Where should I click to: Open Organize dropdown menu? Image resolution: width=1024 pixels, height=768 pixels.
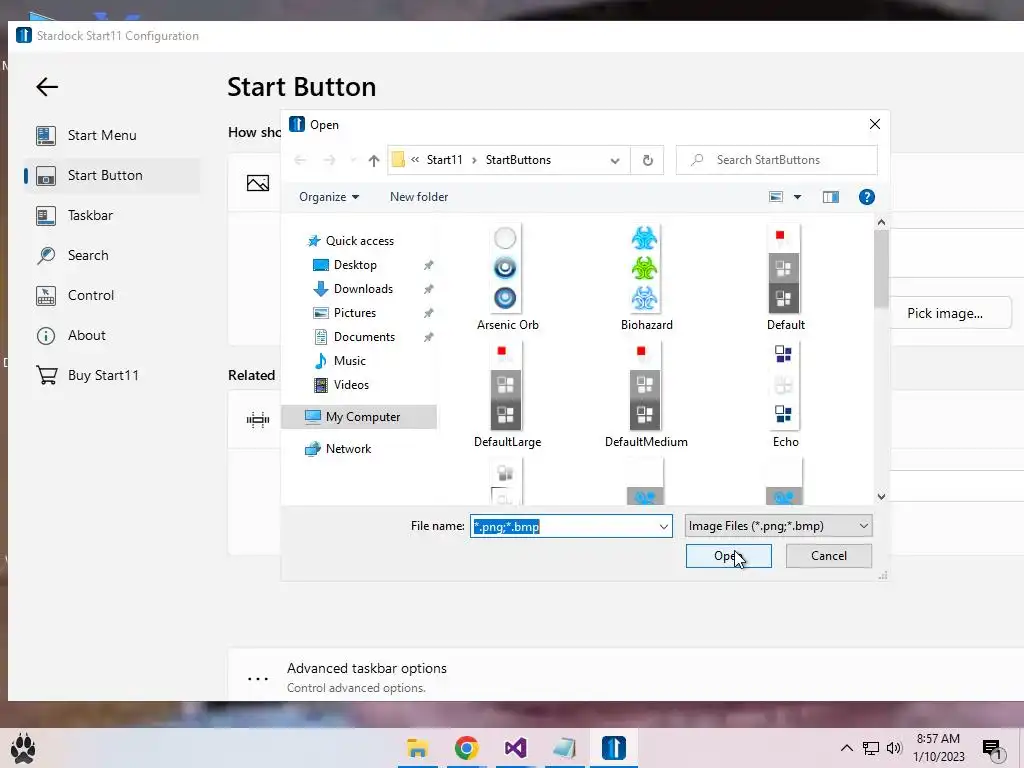(328, 197)
